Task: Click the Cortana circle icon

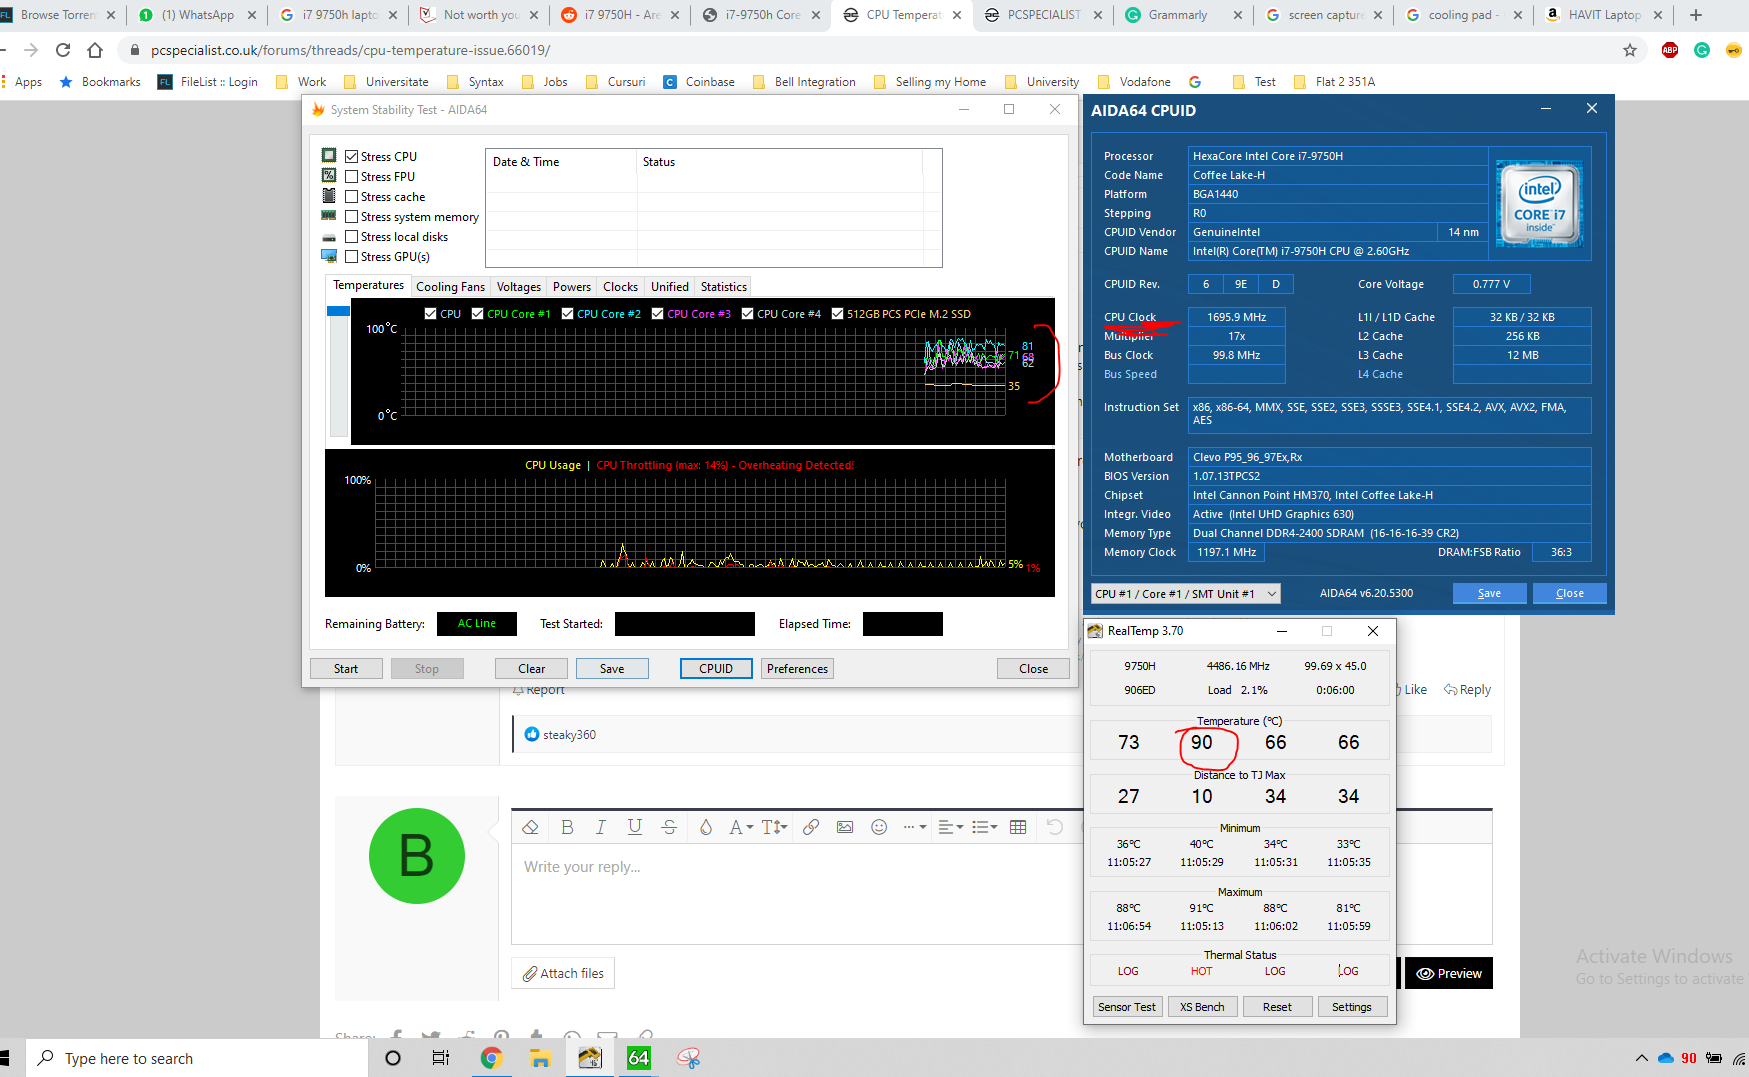Action: point(393,1058)
